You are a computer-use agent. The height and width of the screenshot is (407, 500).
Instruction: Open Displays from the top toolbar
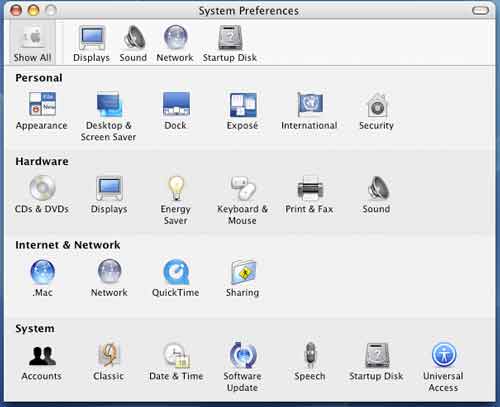[x=92, y=43]
